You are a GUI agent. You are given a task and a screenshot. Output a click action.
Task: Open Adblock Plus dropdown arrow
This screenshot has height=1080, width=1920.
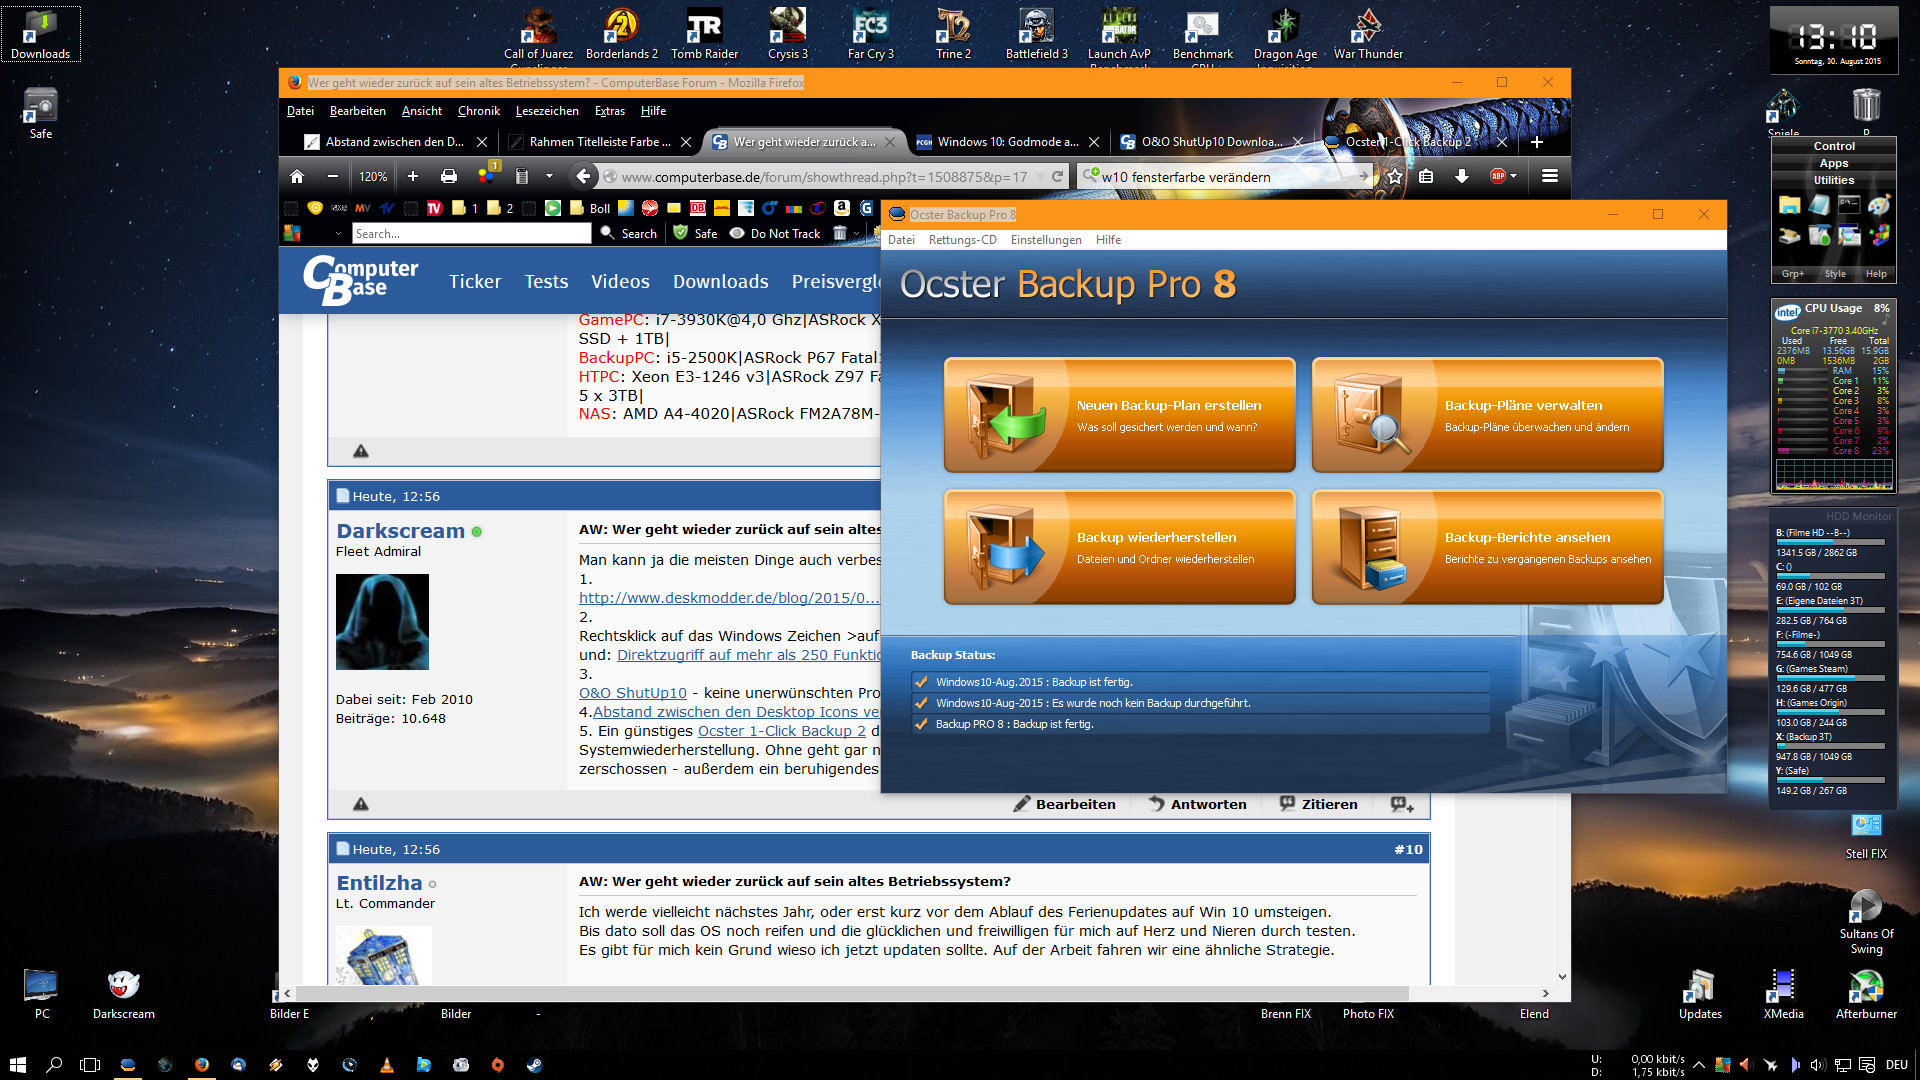point(1513,176)
